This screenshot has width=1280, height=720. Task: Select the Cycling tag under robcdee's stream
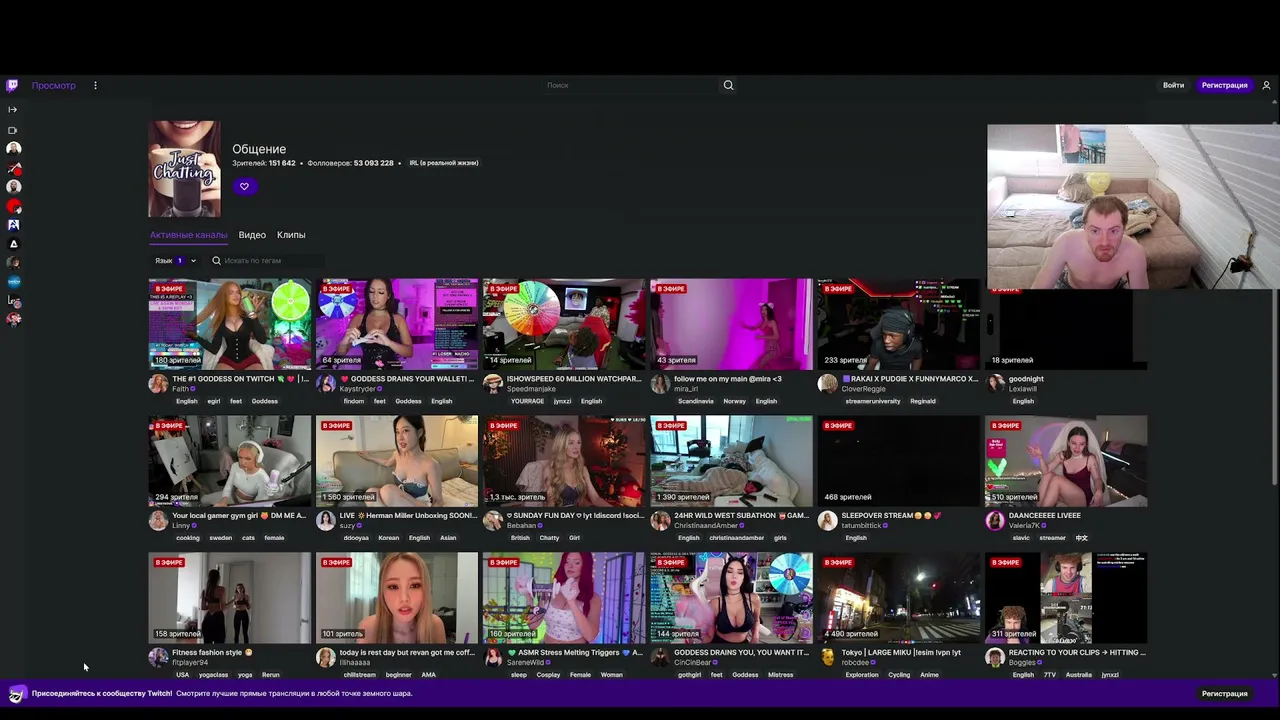(x=899, y=675)
